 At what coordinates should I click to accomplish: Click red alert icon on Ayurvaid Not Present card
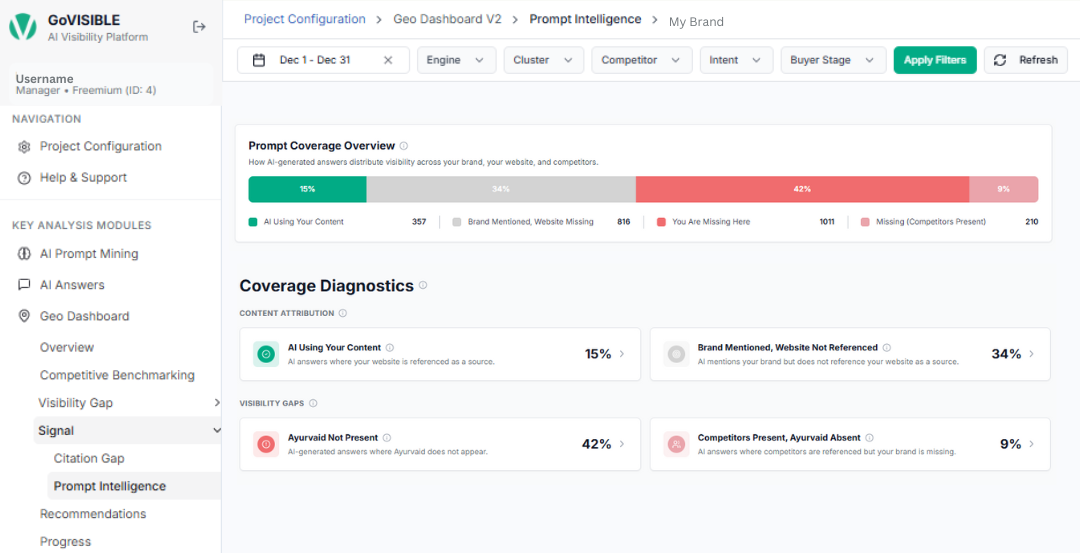[266, 444]
